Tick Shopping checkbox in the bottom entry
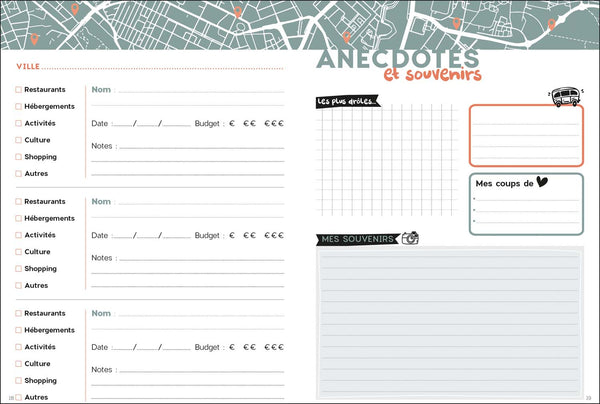Screen dimensions: 600x404 18,381
